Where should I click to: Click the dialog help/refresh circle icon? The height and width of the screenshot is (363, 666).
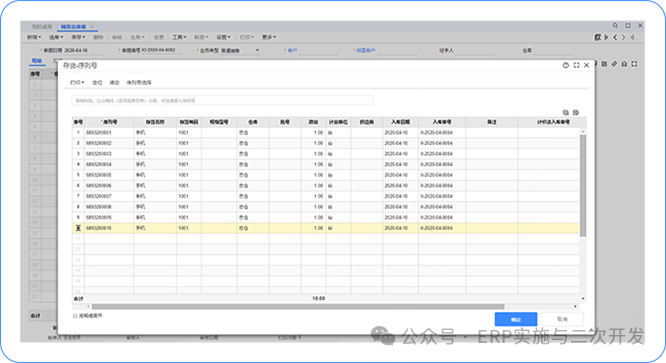coord(566,65)
